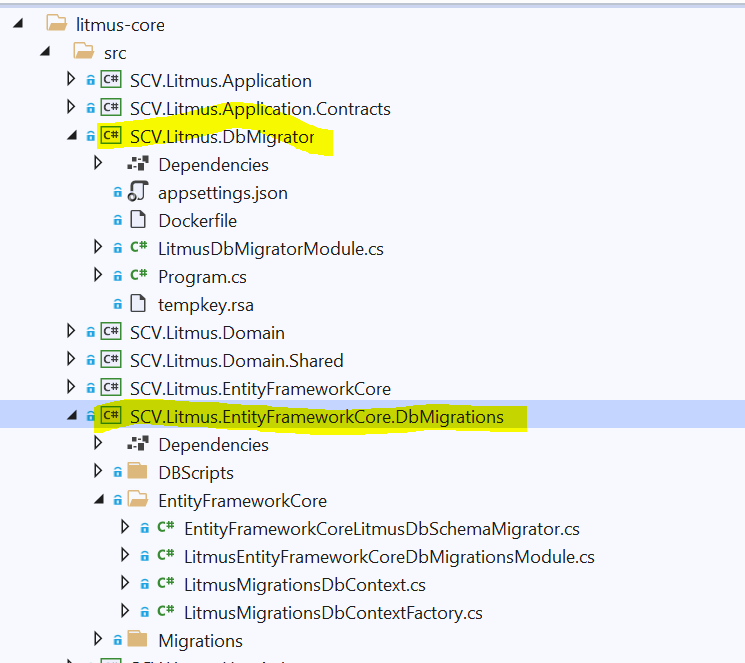Image resolution: width=745 pixels, height=663 pixels.
Task: Expand the LitmusDbMigratorModule.cs file node
Action: 98,249
